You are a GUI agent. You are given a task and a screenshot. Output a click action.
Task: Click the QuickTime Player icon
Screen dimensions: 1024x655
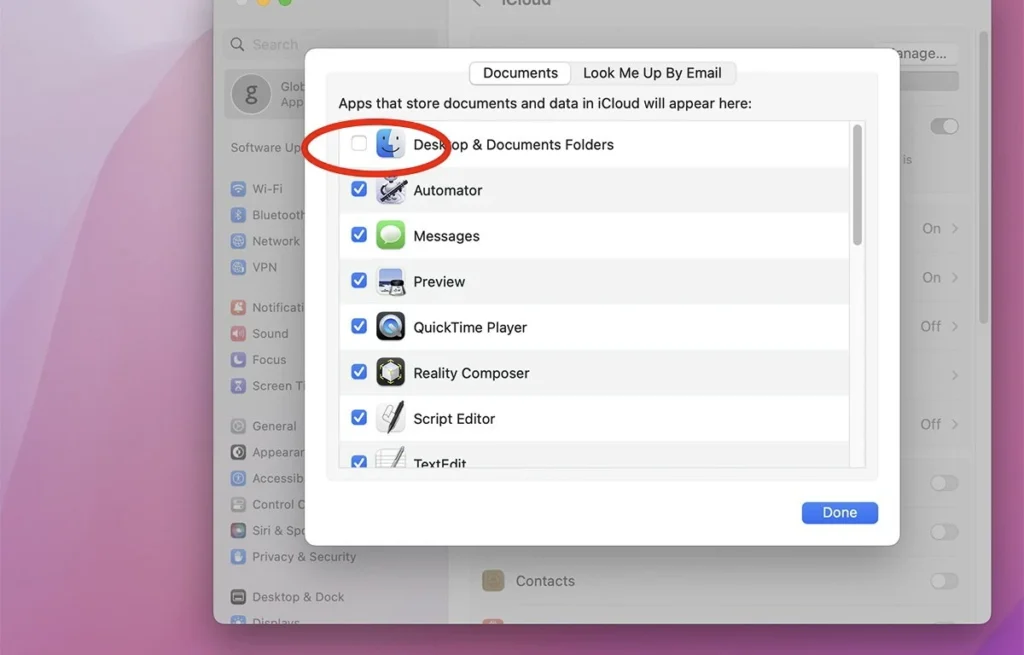pyautogui.click(x=391, y=327)
